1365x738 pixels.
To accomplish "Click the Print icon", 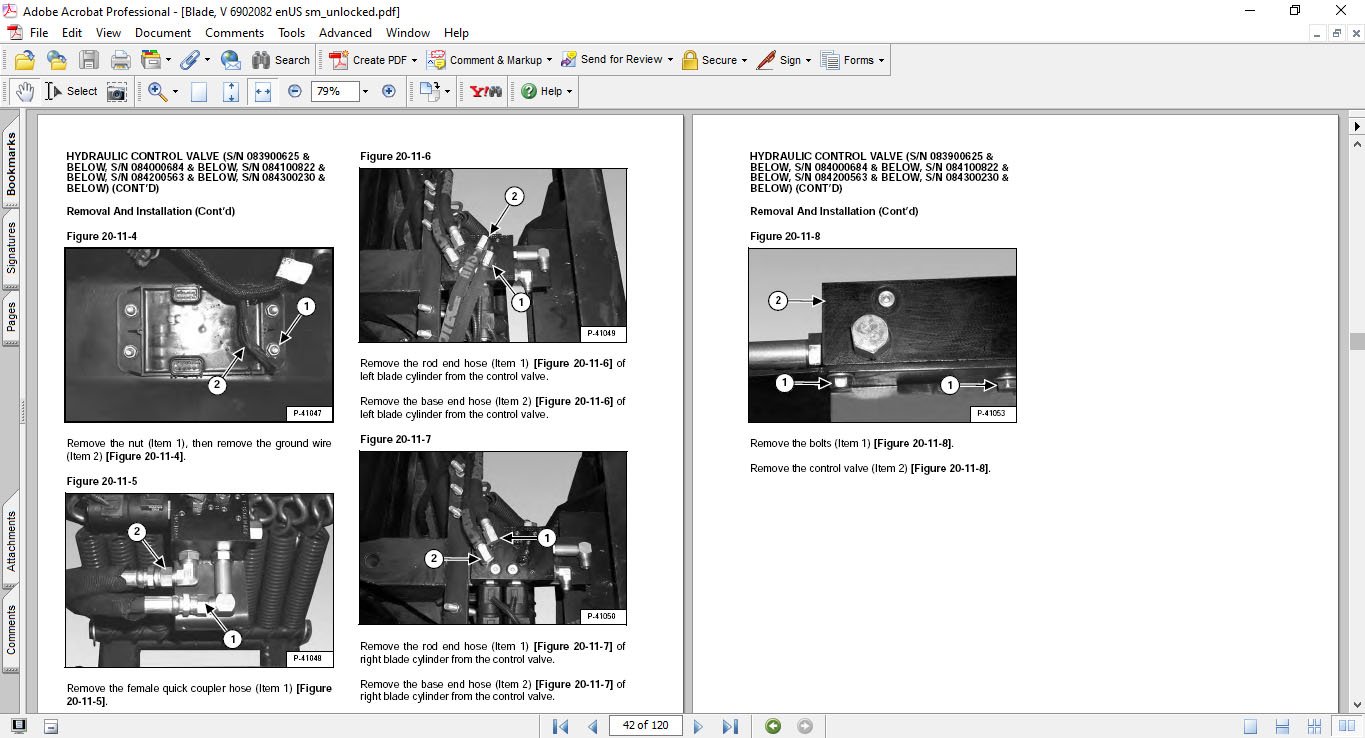I will click(120, 60).
